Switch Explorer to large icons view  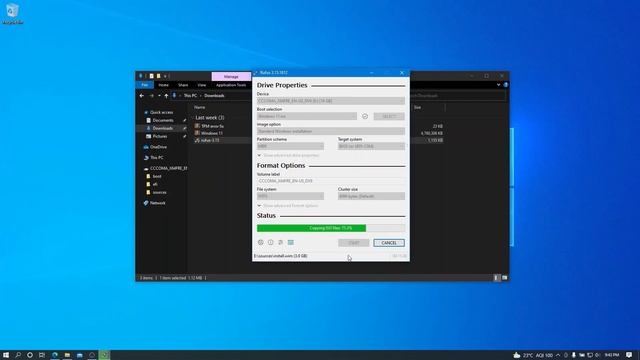pos(504,278)
